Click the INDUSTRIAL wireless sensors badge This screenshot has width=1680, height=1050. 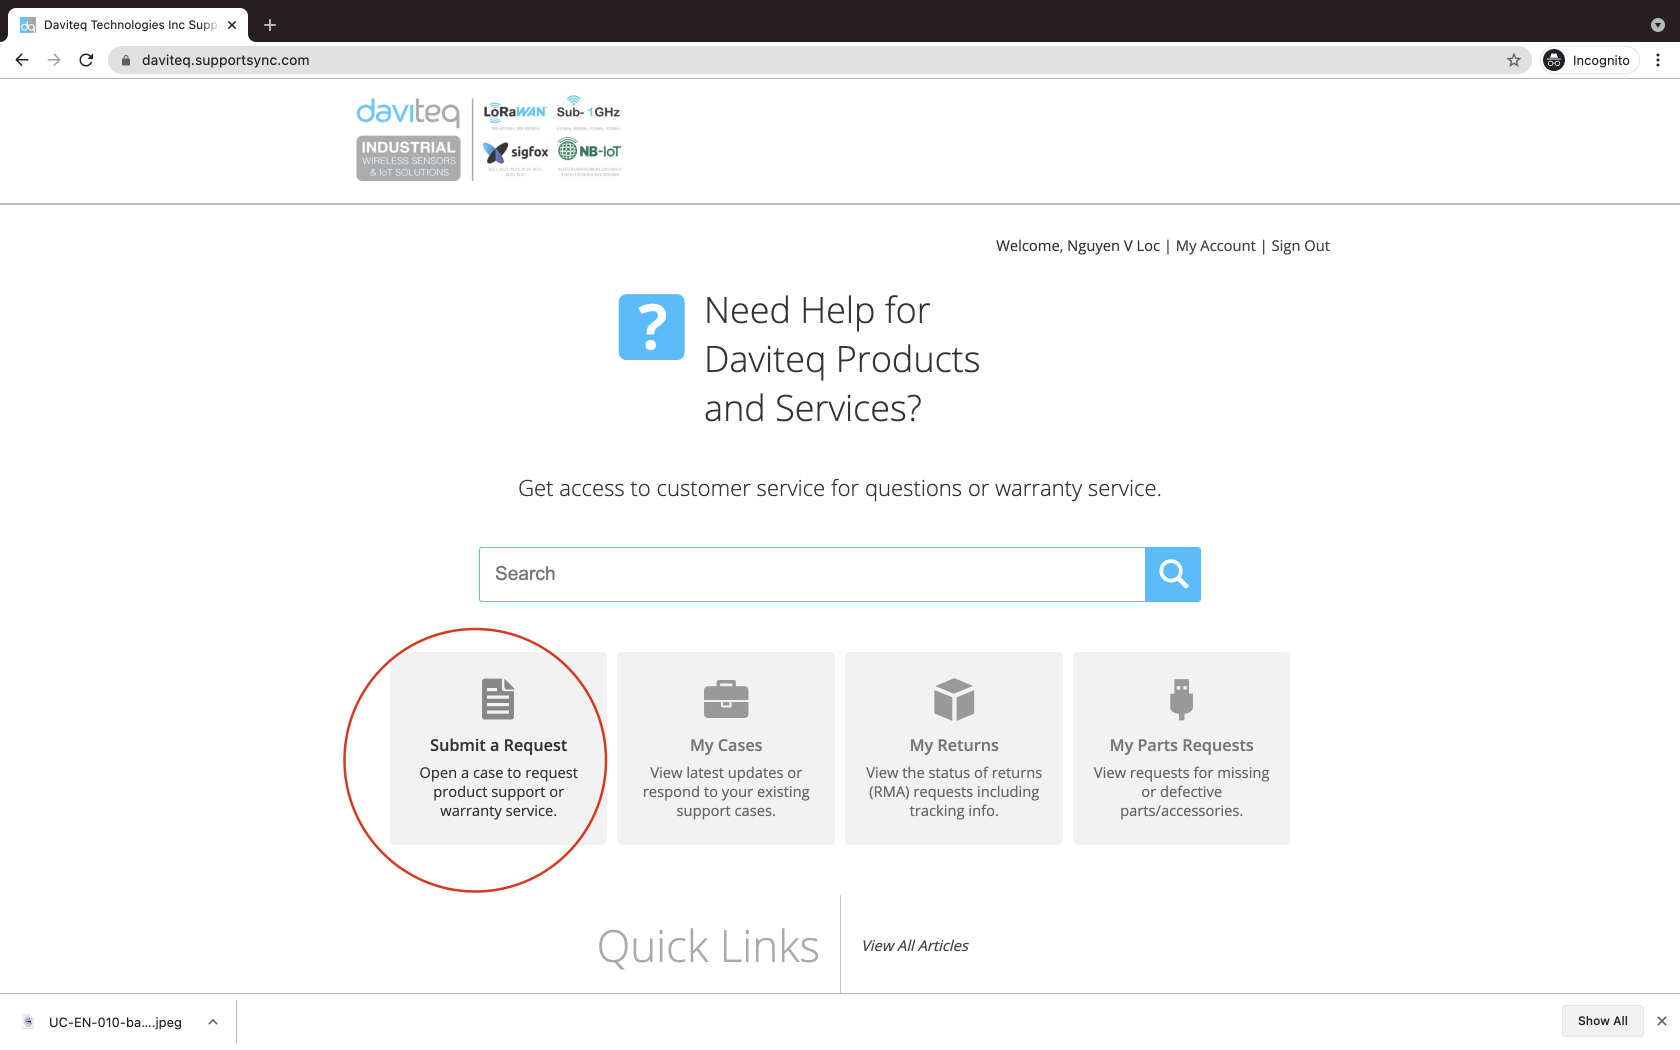pyautogui.click(x=408, y=159)
